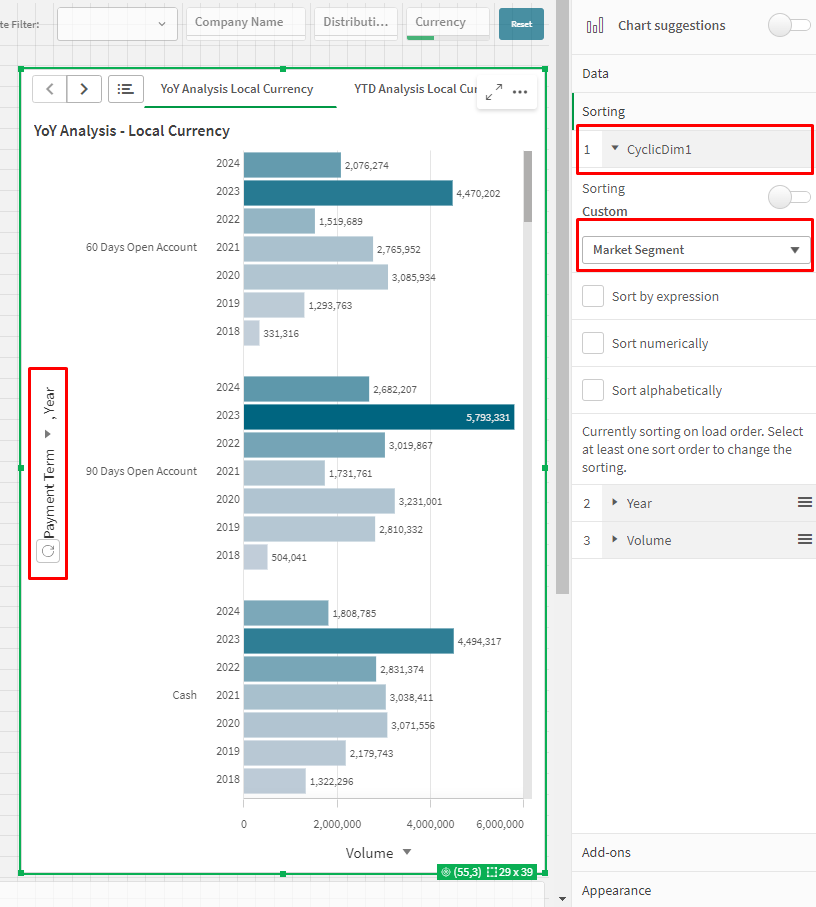Click the cyclic dimension switch icon

coord(48,551)
